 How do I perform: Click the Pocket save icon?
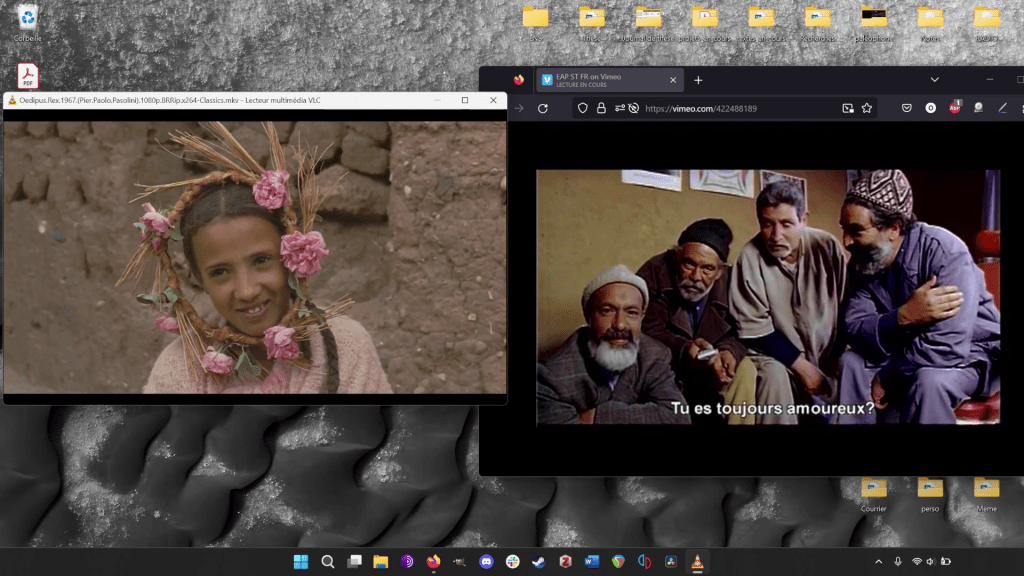coord(907,108)
